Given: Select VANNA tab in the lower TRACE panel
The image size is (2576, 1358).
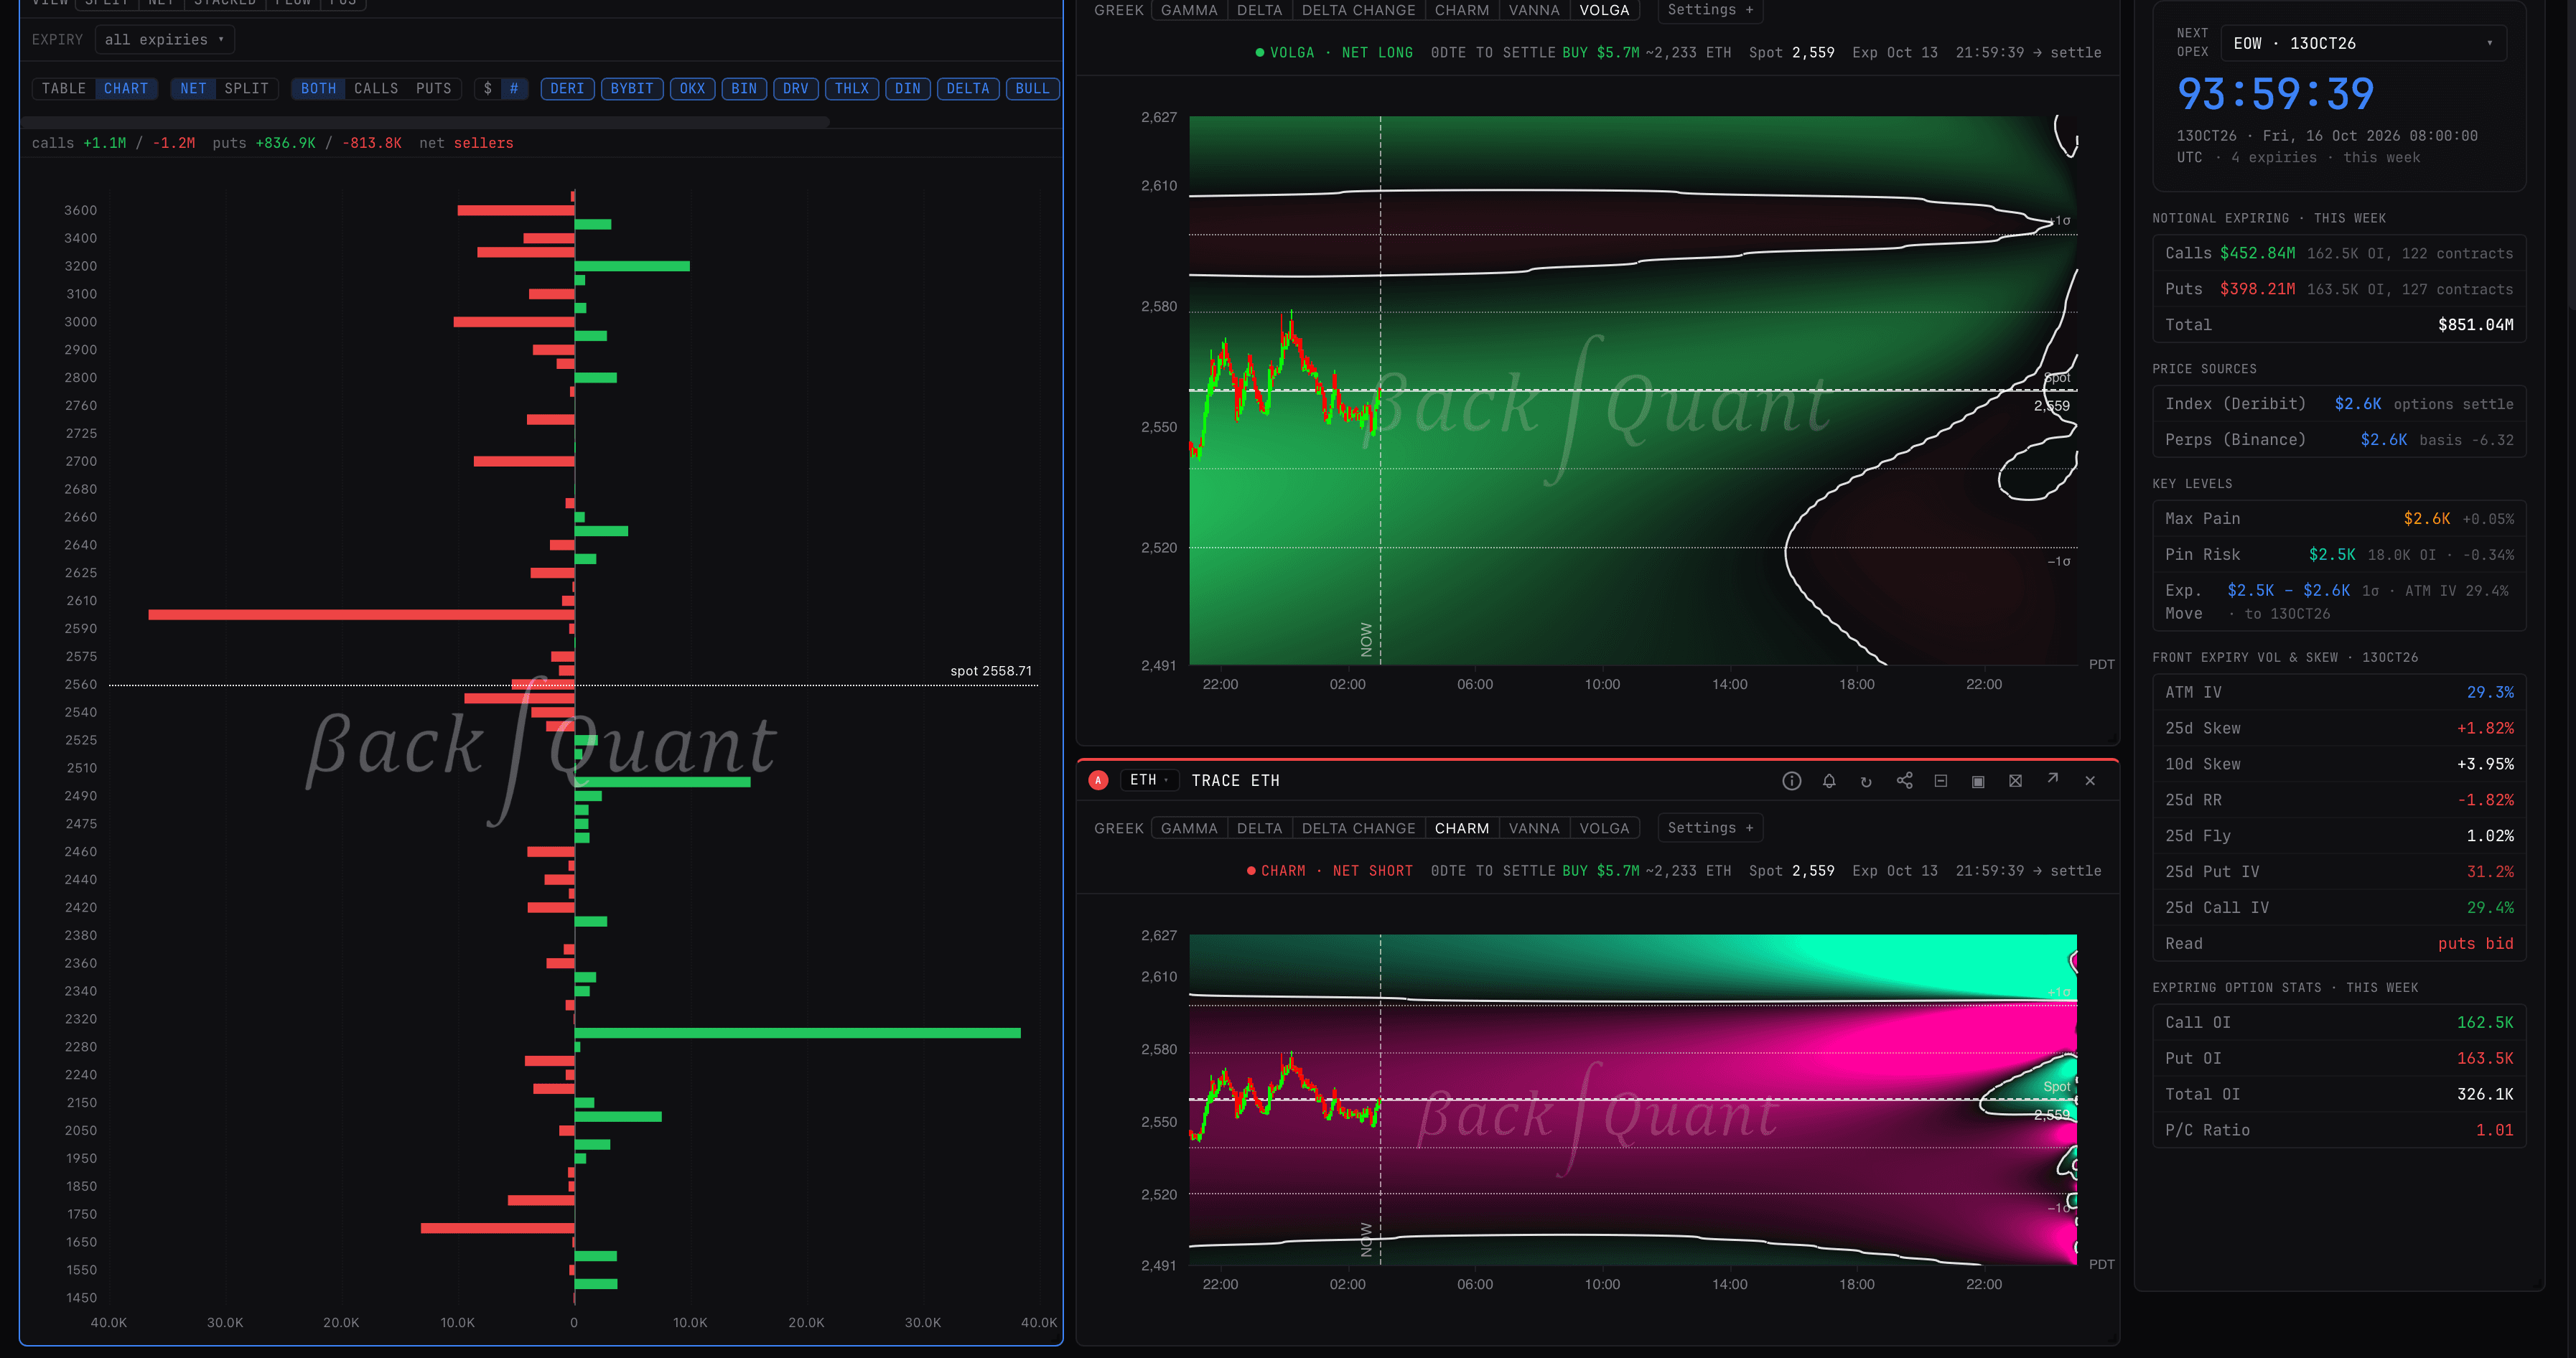Looking at the screenshot, I should click(x=1534, y=829).
